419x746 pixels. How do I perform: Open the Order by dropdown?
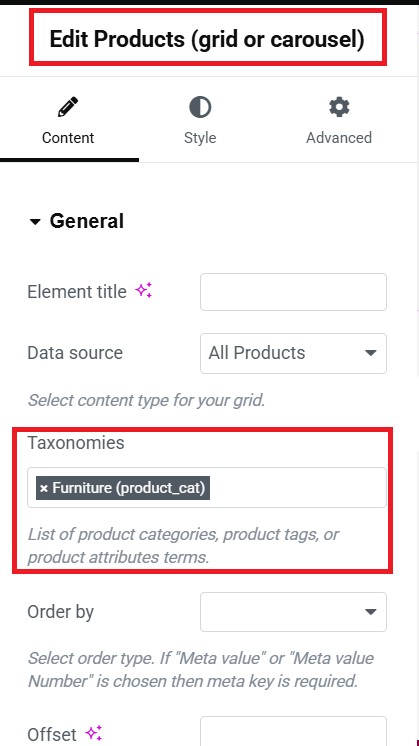coord(293,612)
